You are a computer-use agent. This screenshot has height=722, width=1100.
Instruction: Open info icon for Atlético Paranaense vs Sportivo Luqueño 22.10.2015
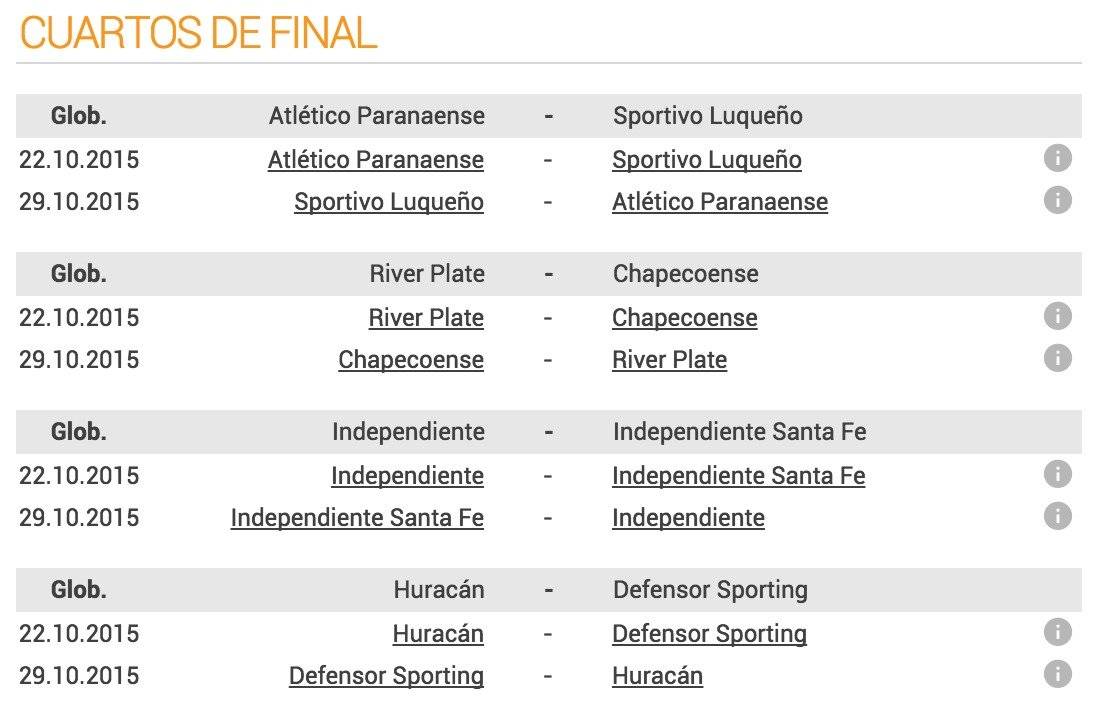(x=1057, y=158)
